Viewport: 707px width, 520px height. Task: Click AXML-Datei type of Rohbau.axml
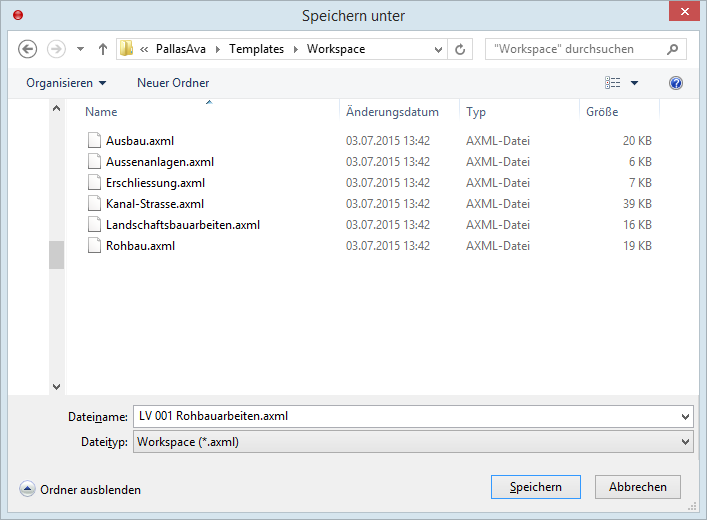pos(498,246)
